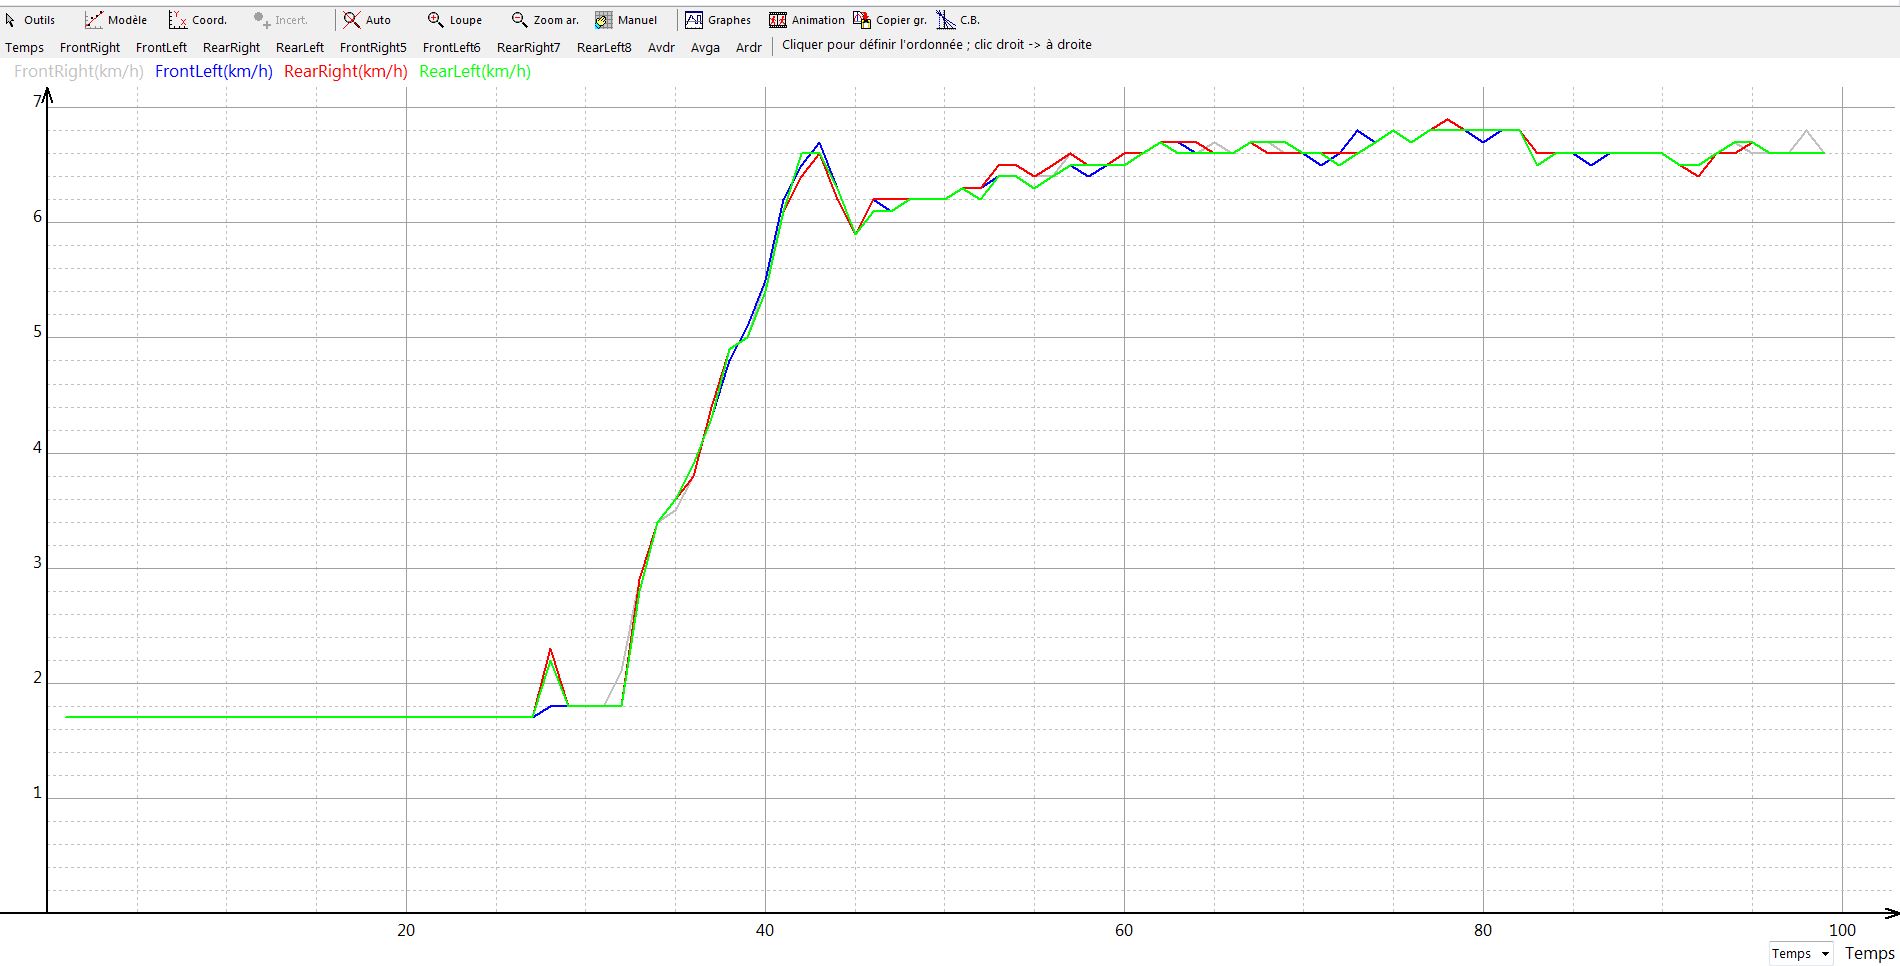Open Manuel scale settings
Viewport: 1900px width, 966px height.
click(627, 20)
